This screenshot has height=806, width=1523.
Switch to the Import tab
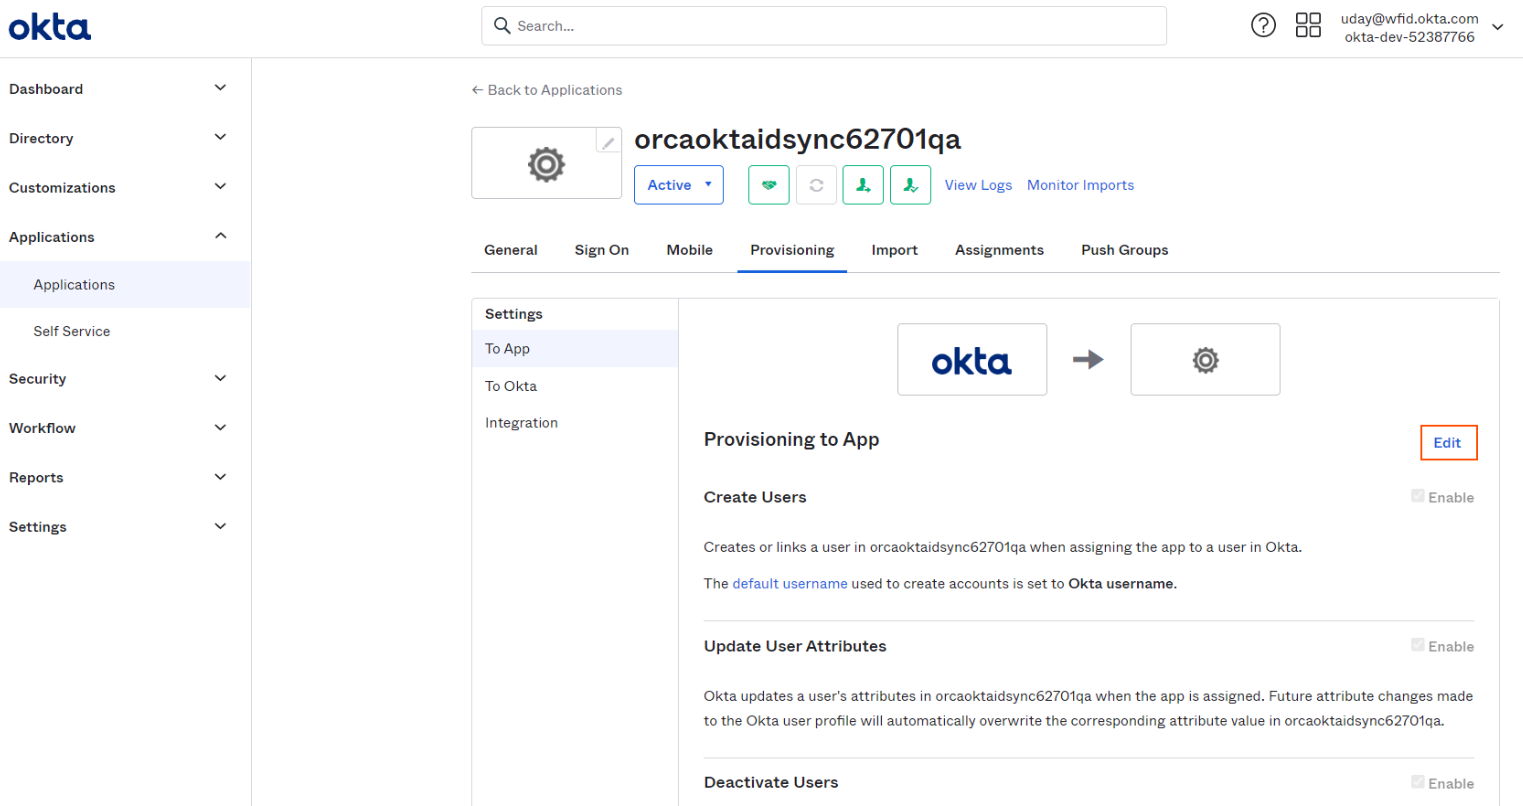[x=894, y=250]
